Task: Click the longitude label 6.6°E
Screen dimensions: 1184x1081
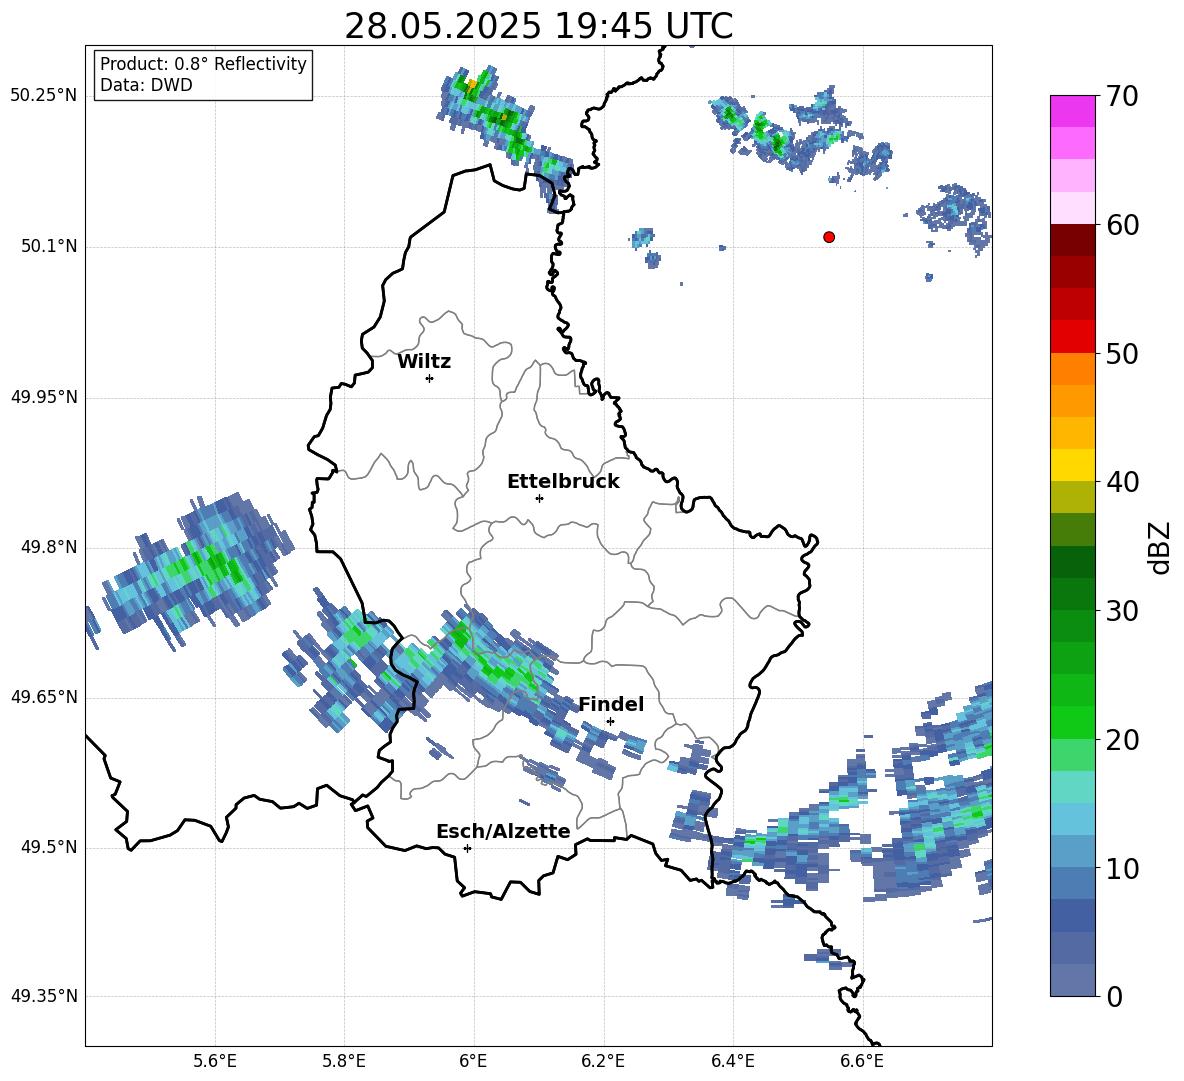Action: pyautogui.click(x=862, y=1061)
